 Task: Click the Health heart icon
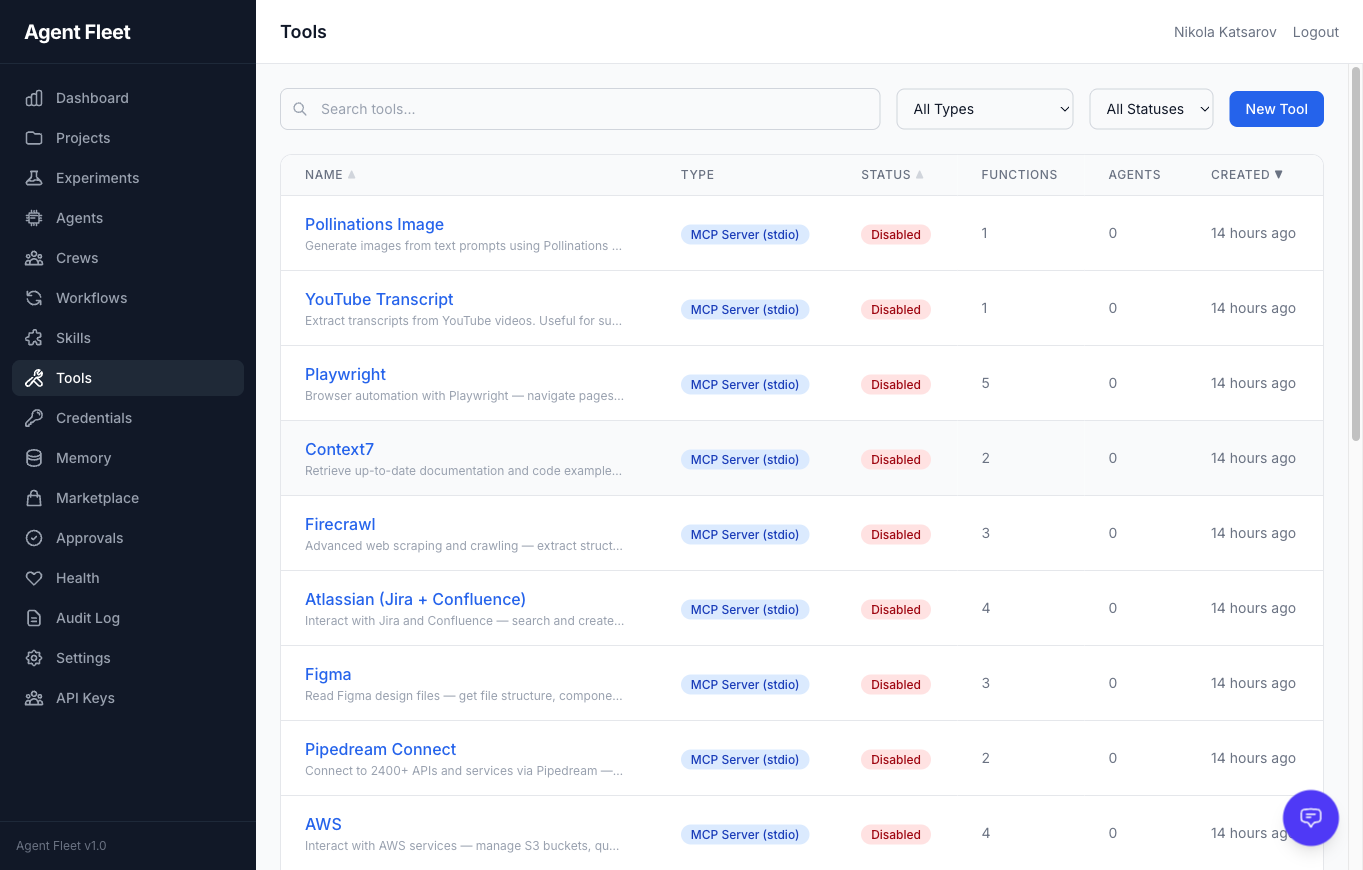pyautogui.click(x=34, y=578)
